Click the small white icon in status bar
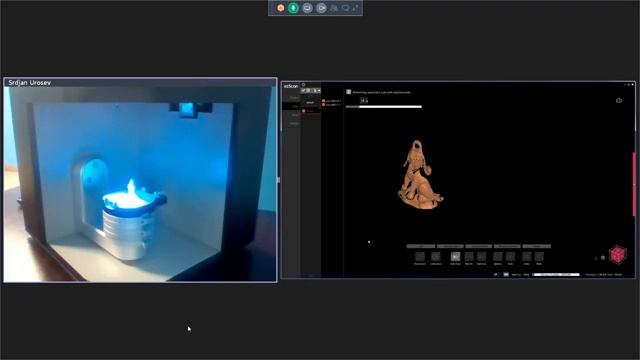Image resolution: width=640 pixels, height=360 pixels. click(x=506, y=275)
